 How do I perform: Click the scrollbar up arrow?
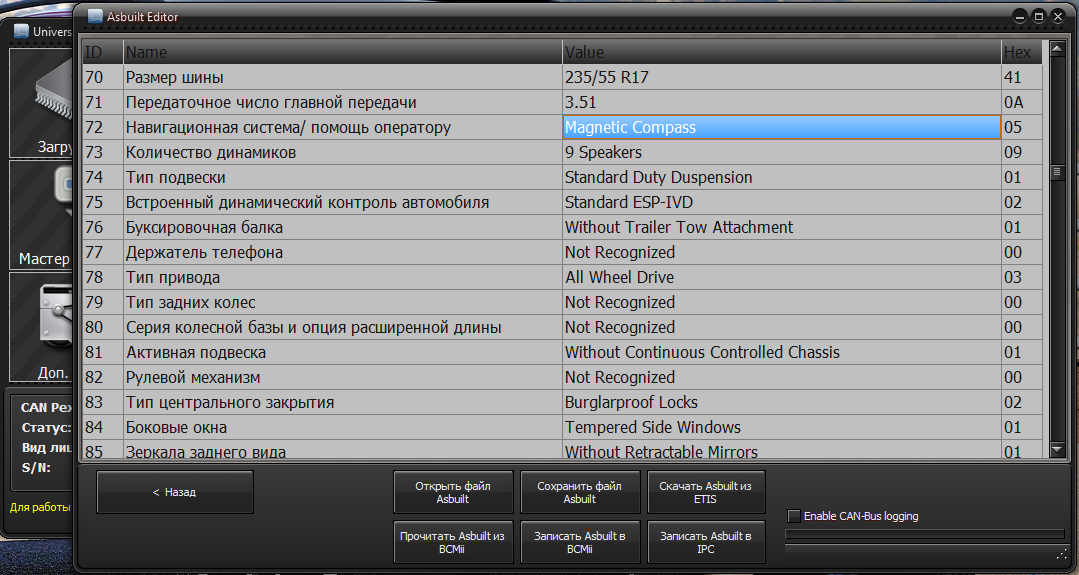pyautogui.click(x=1056, y=50)
